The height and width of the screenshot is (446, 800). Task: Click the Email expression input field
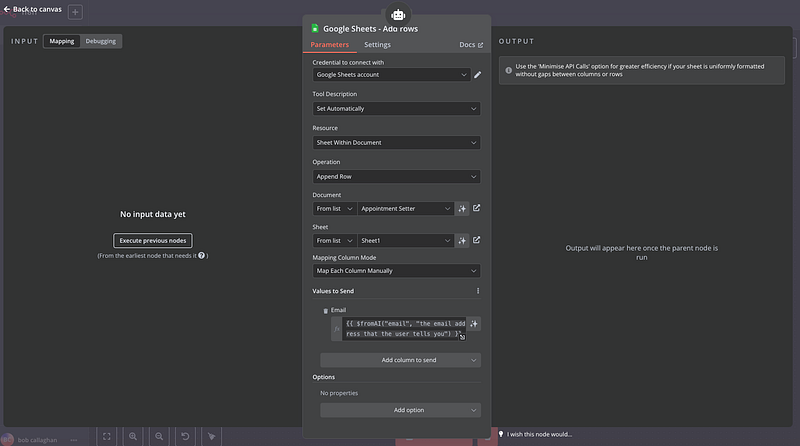(403, 328)
